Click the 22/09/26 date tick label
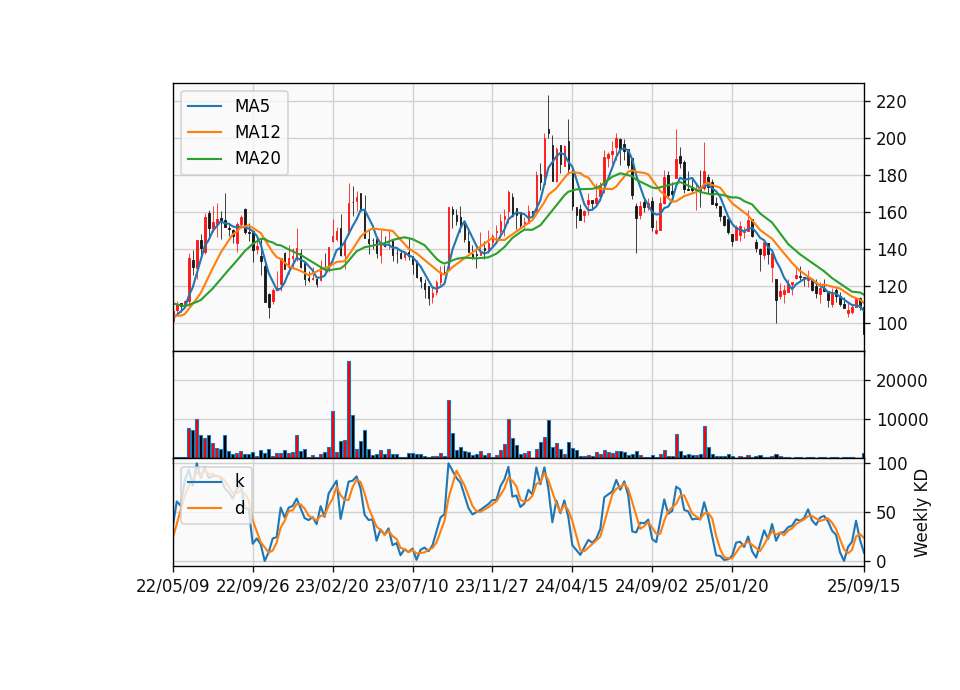 click(253, 586)
